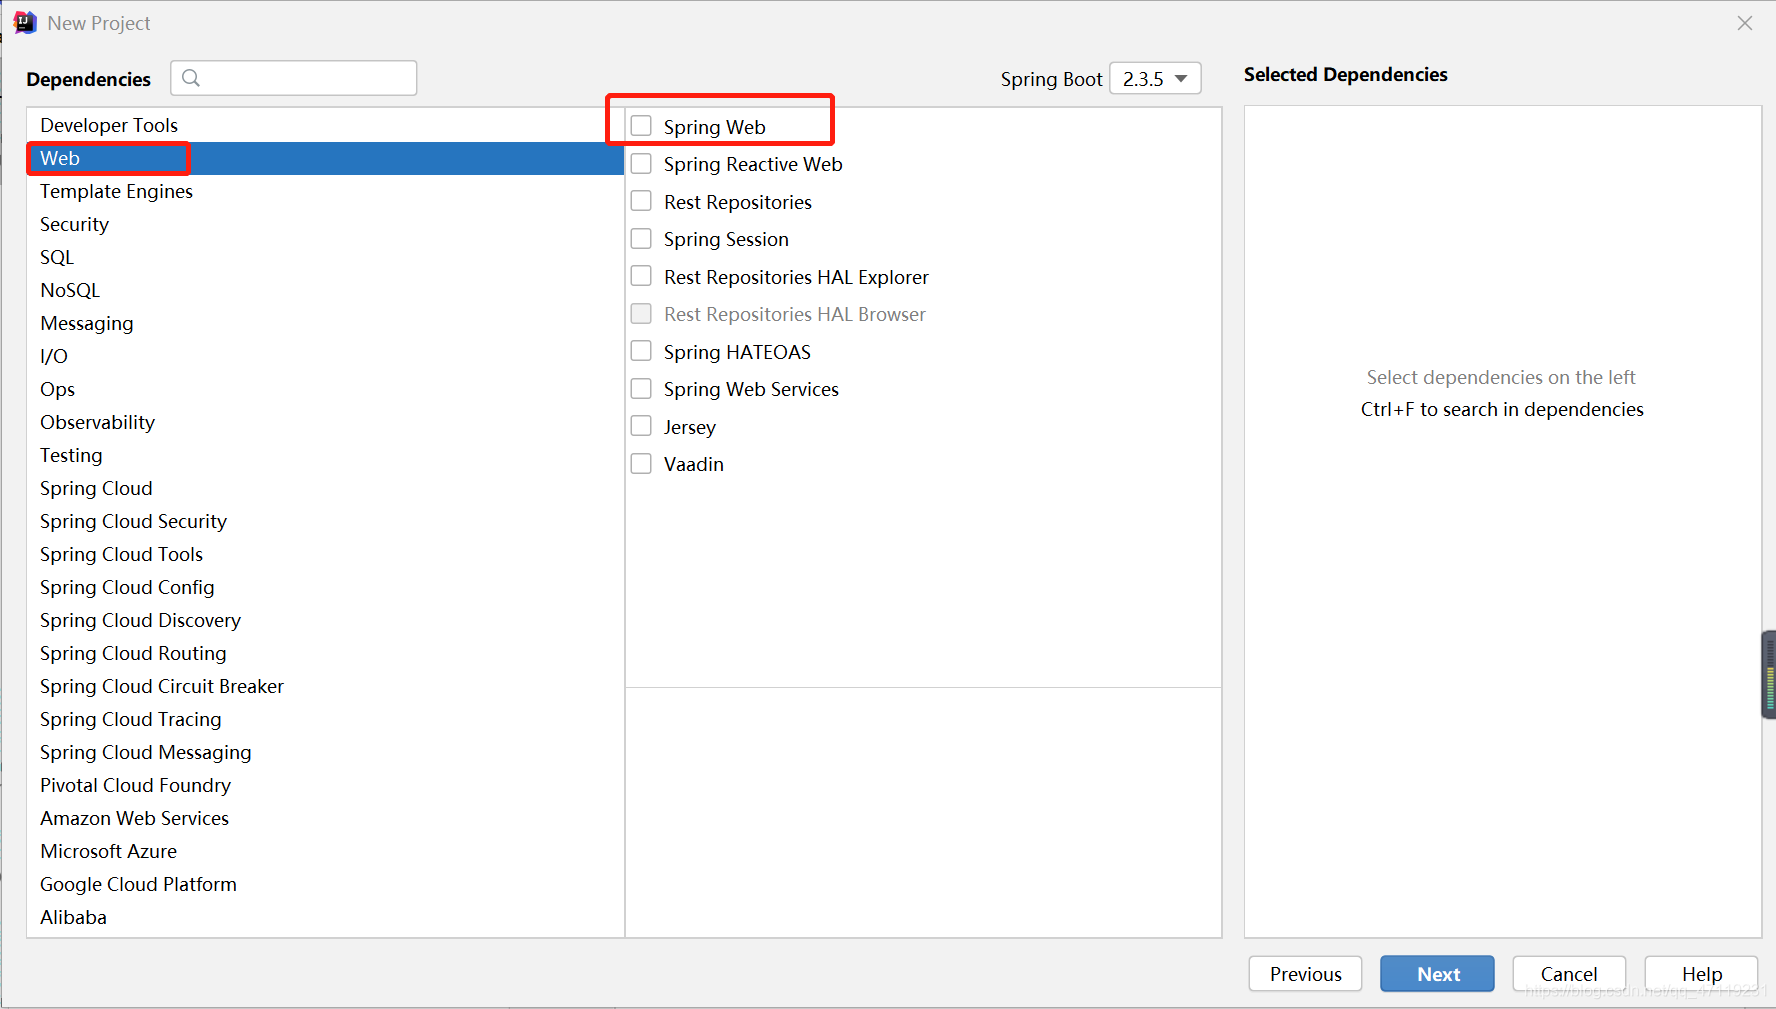Enable Rest Repositories HAL Explorer checkbox
Viewport: 1776px width, 1009px height.
pyautogui.click(x=641, y=276)
